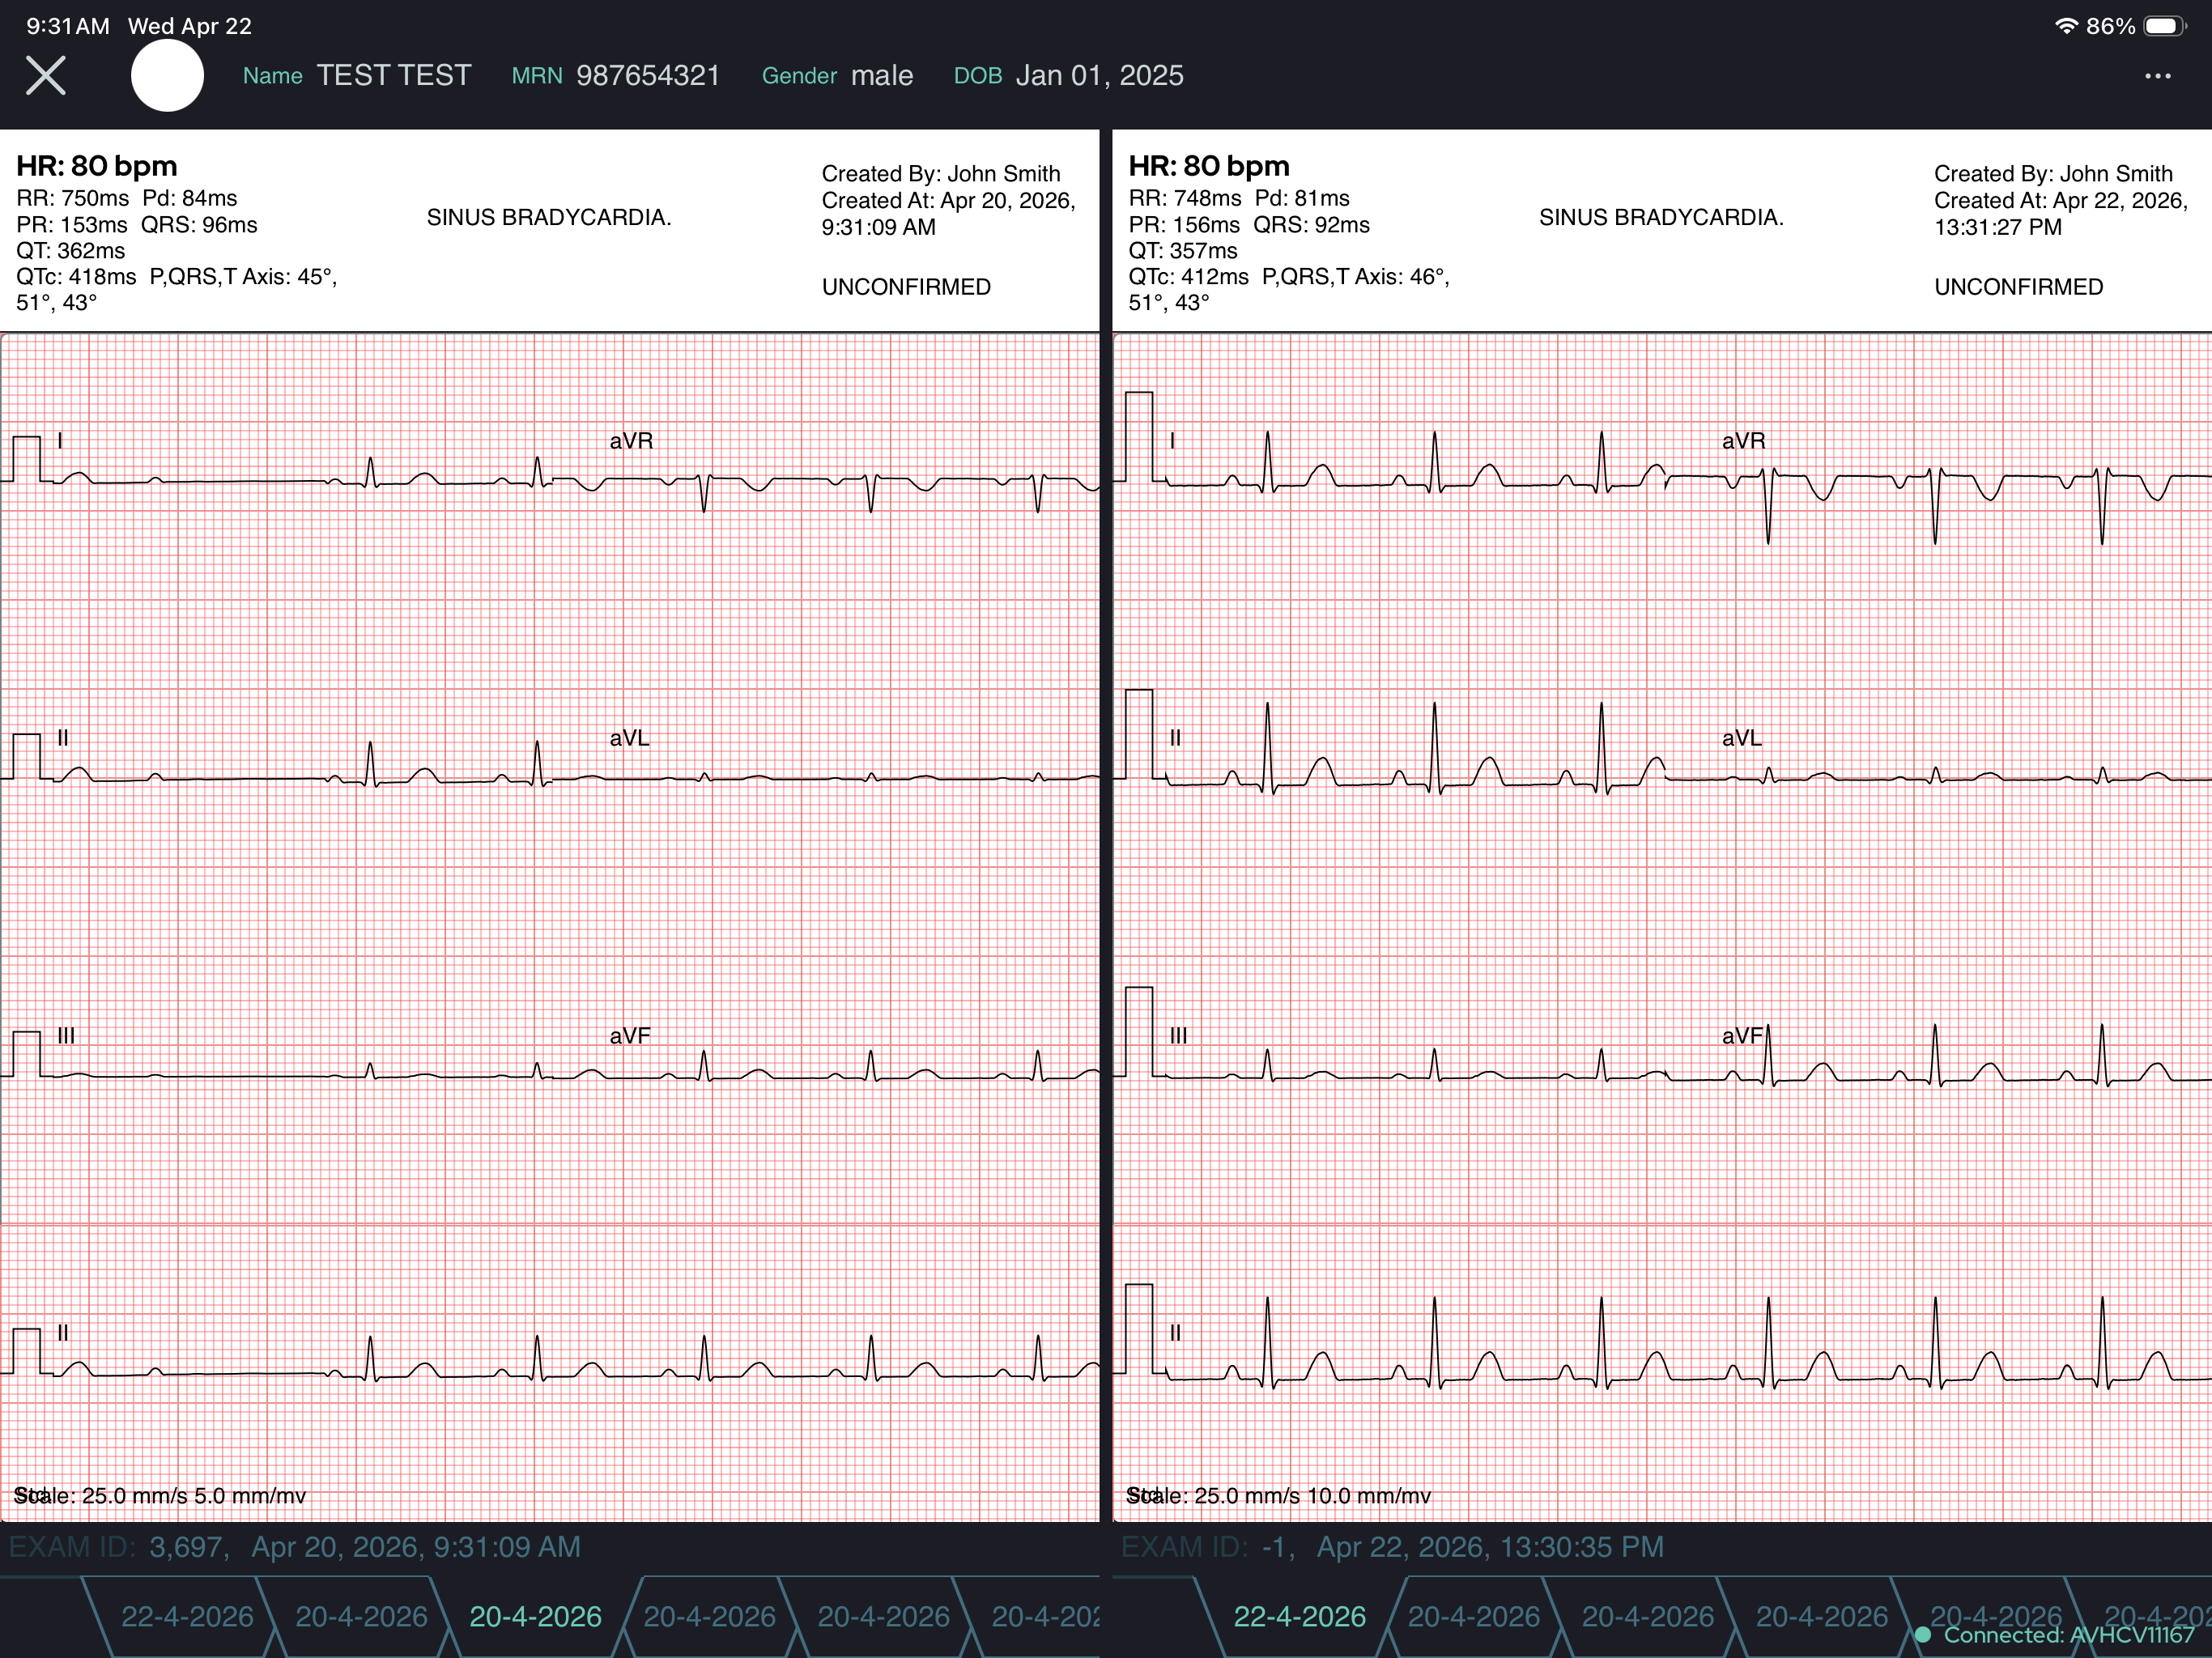
Task: Click the QTc: 412ms value
Action: 1188,277
